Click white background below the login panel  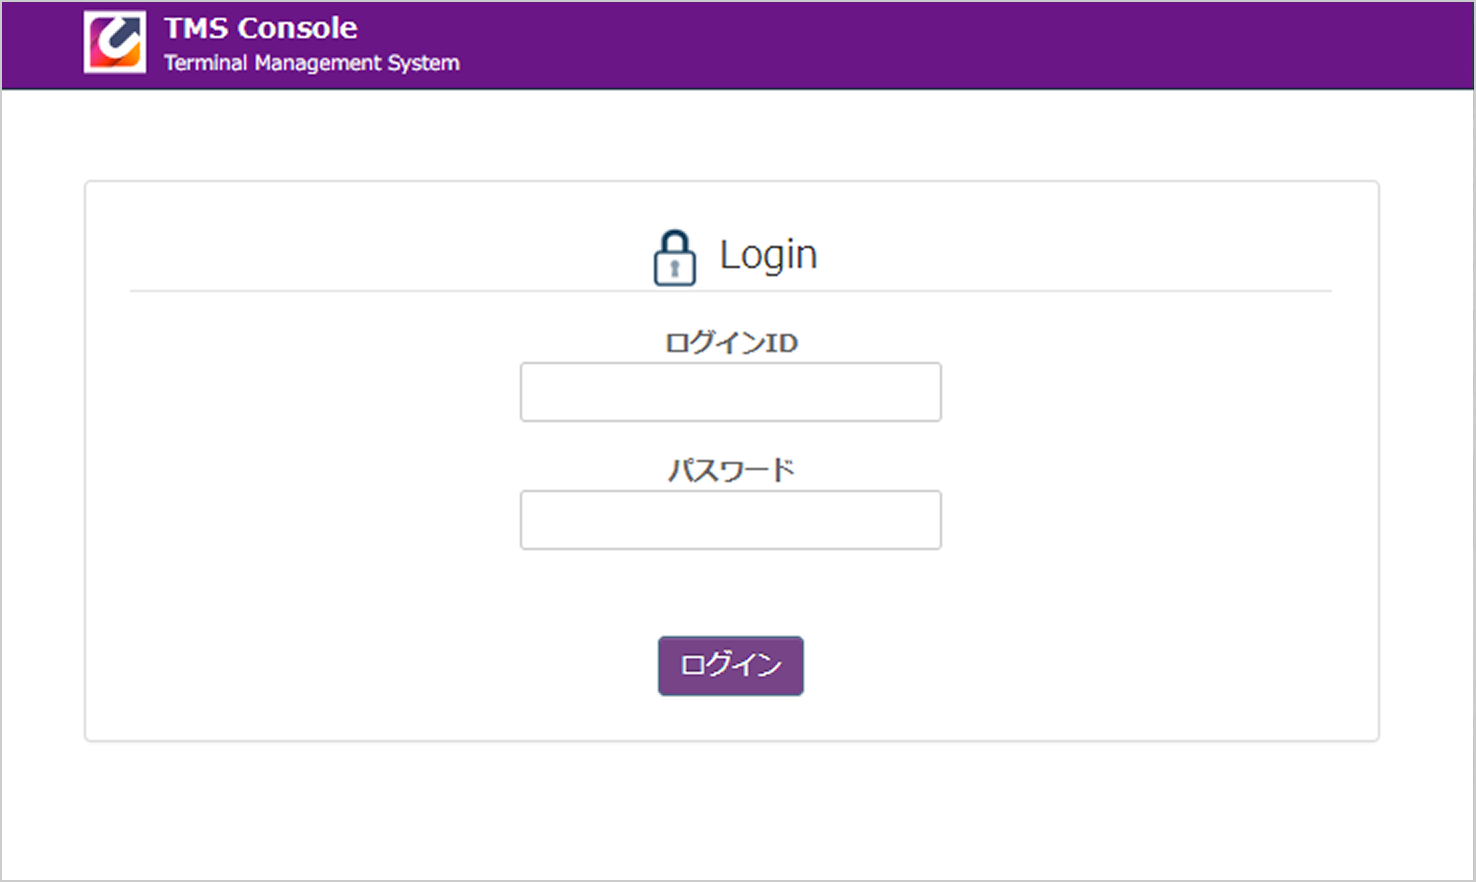pyautogui.click(x=730, y=810)
